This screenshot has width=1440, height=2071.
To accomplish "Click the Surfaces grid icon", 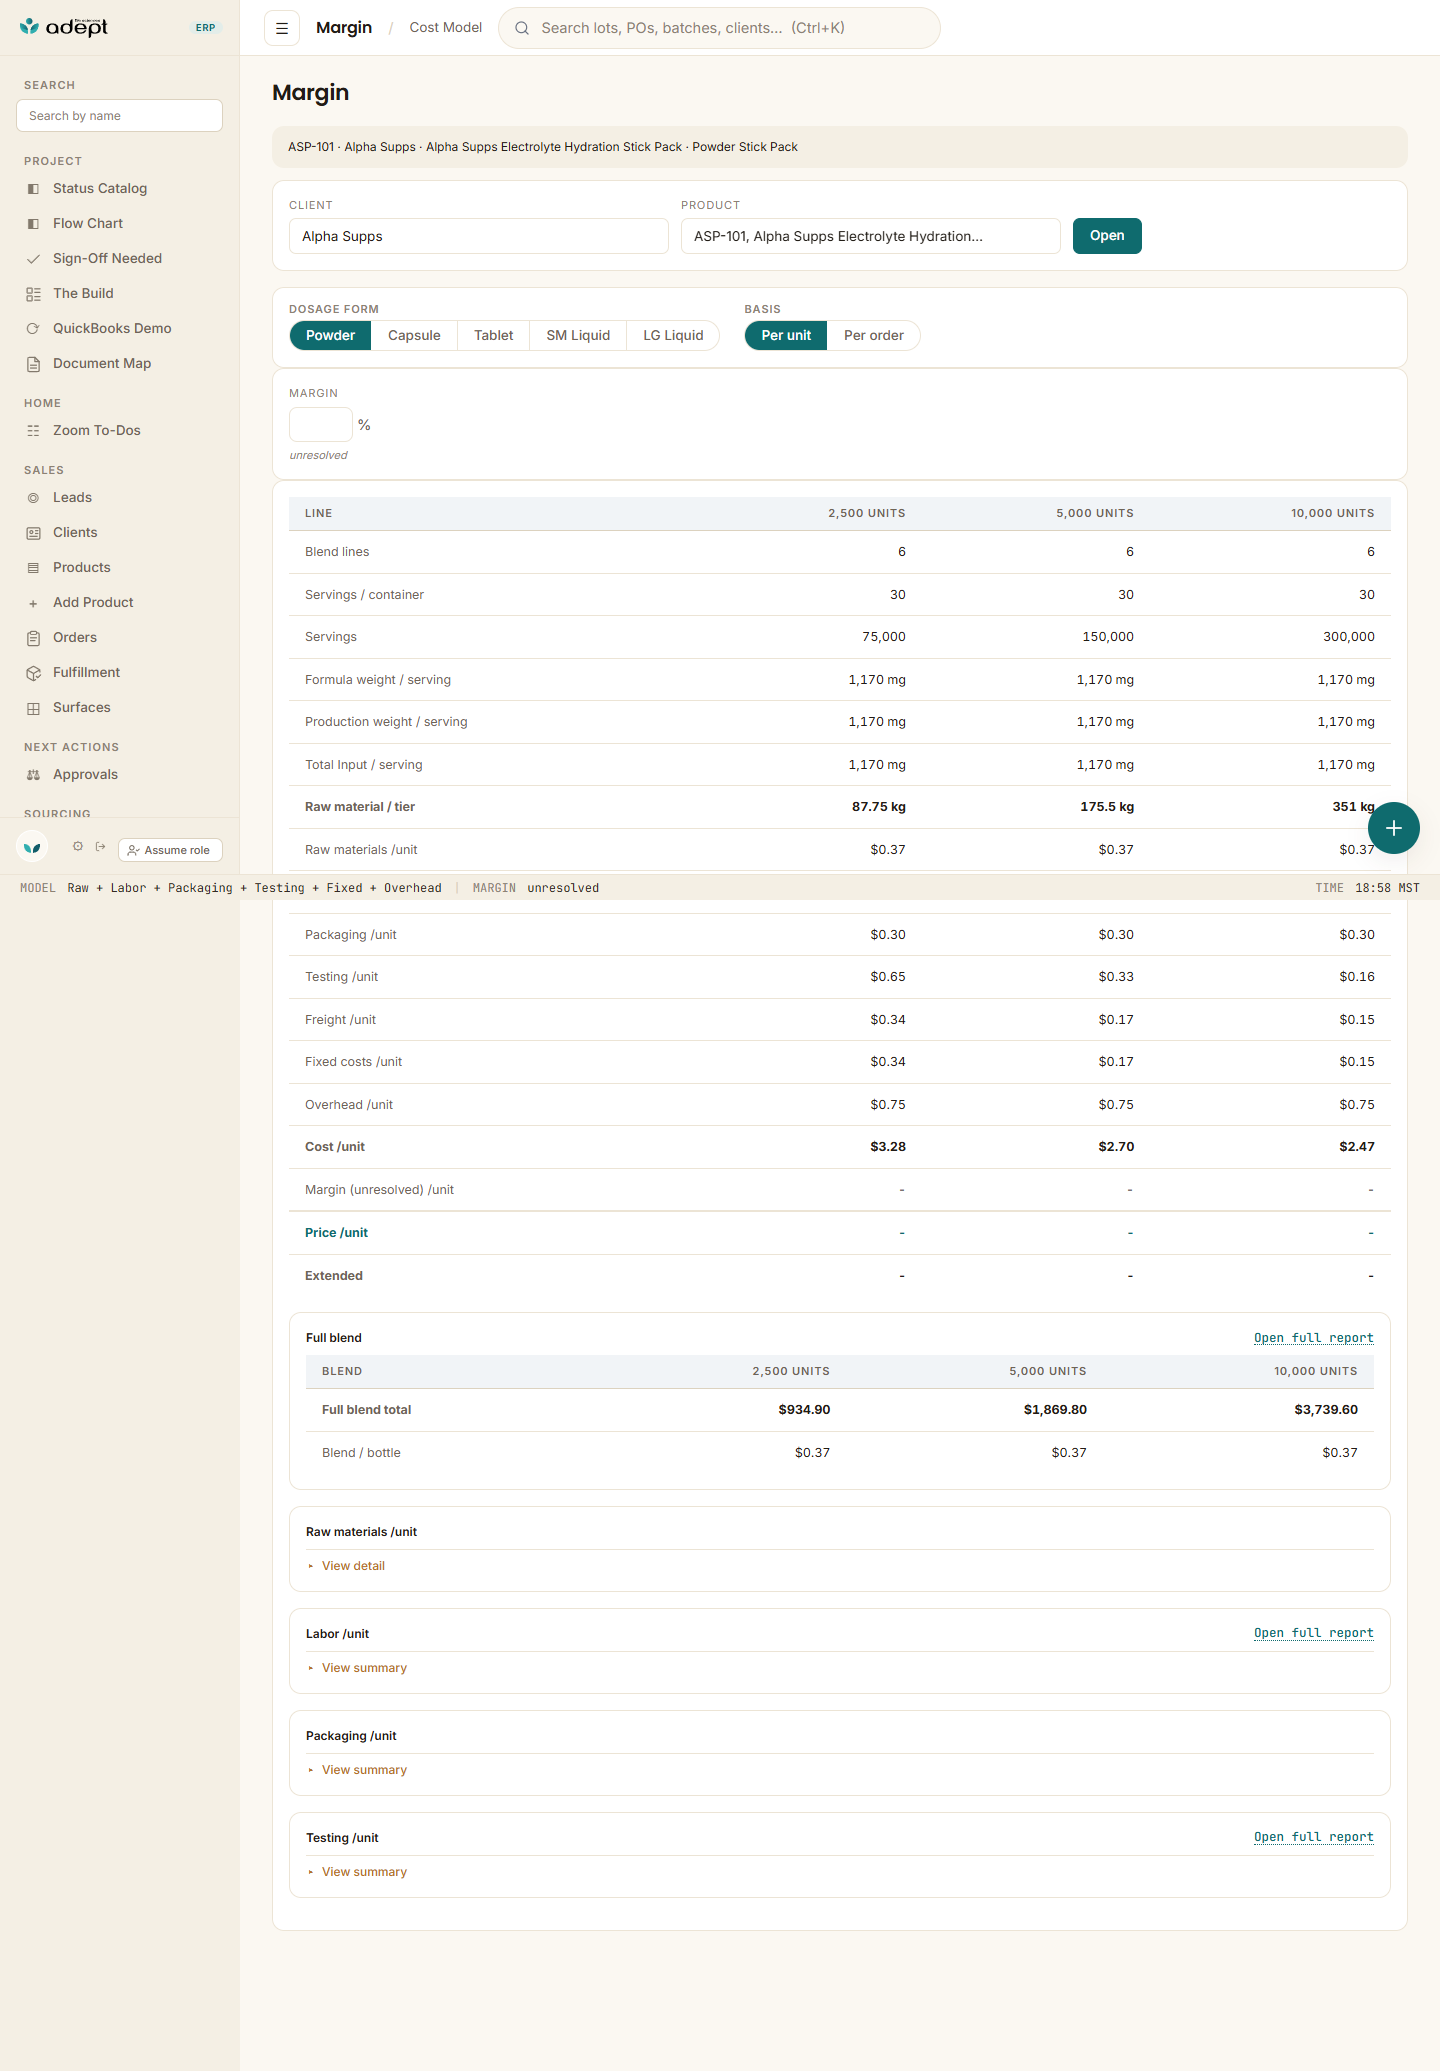I will point(33,708).
